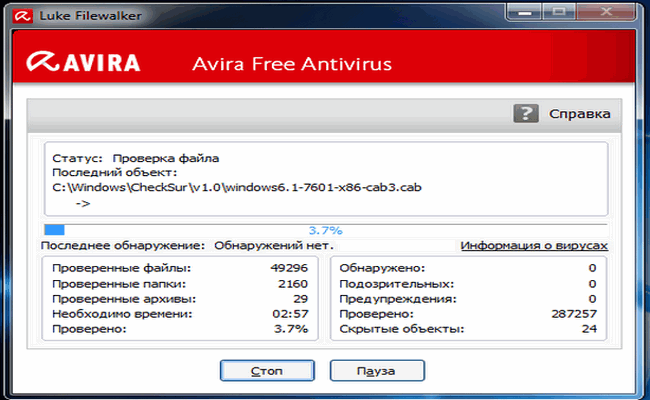Click the percentage label on the progress bar
Viewport: 650px width, 400px height.
(x=326, y=230)
